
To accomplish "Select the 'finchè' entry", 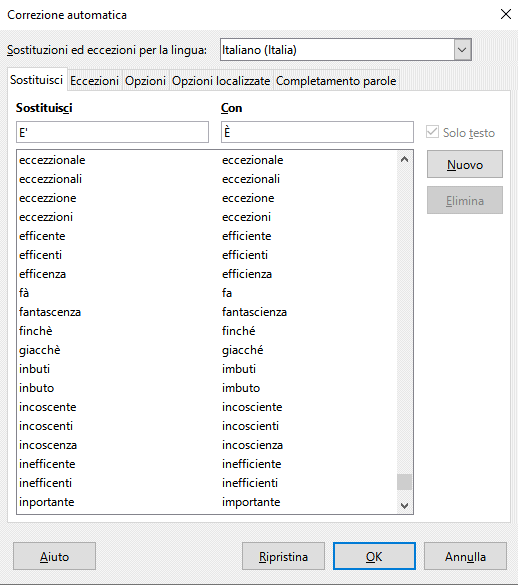I will click(x=207, y=331).
